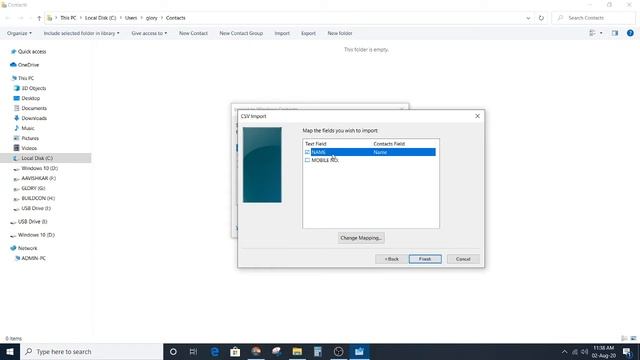Click Local Disk (C:) in breadcrumb

[100, 18]
